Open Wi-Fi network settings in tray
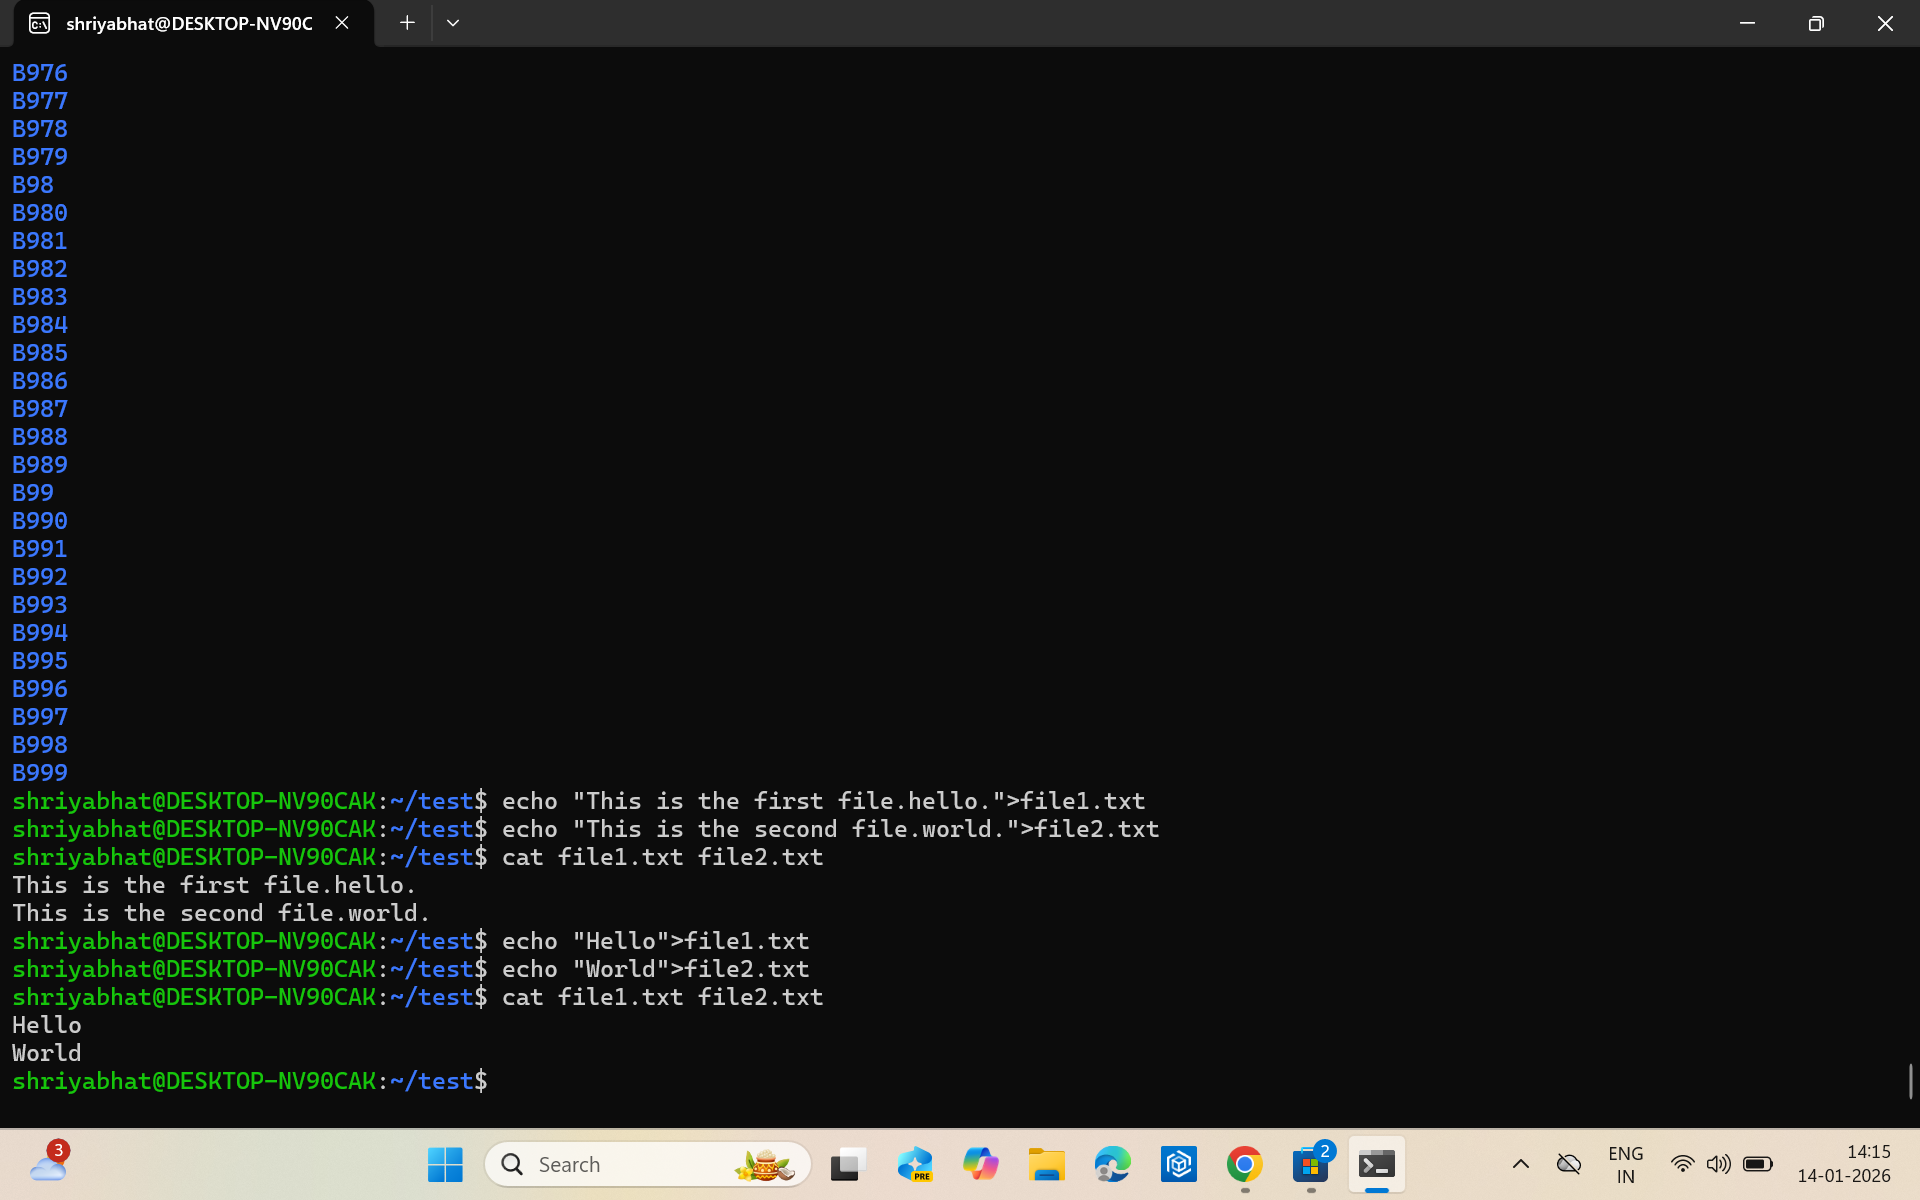This screenshot has height=1200, width=1920. tap(1682, 1164)
